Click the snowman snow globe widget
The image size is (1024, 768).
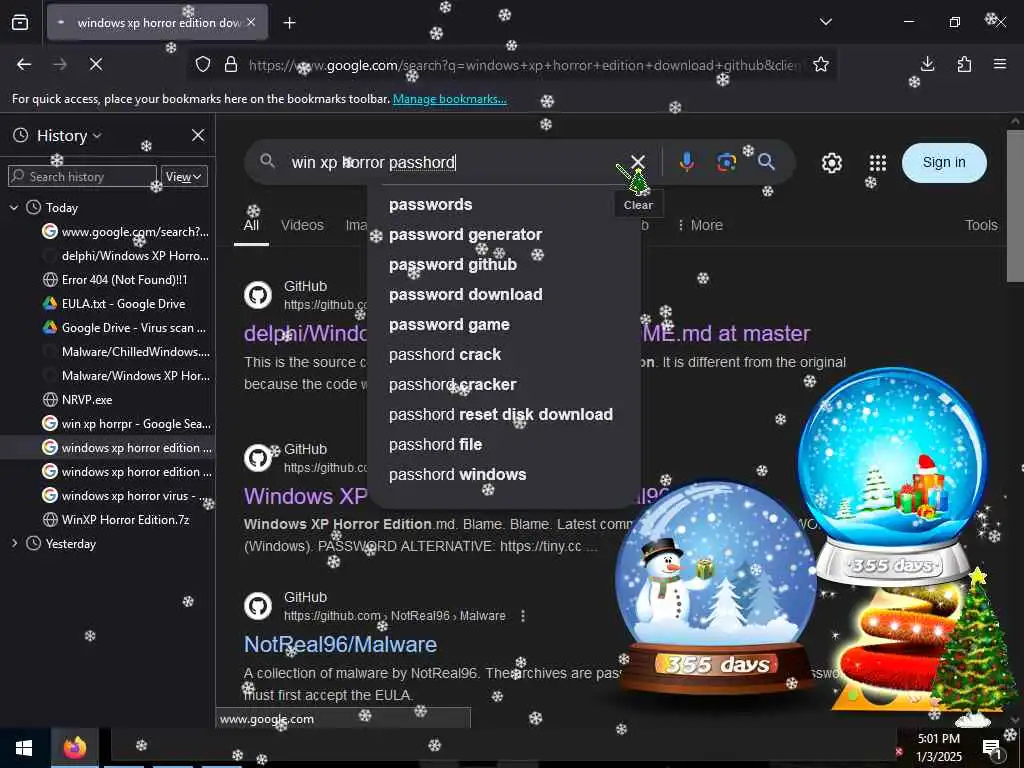716,588
